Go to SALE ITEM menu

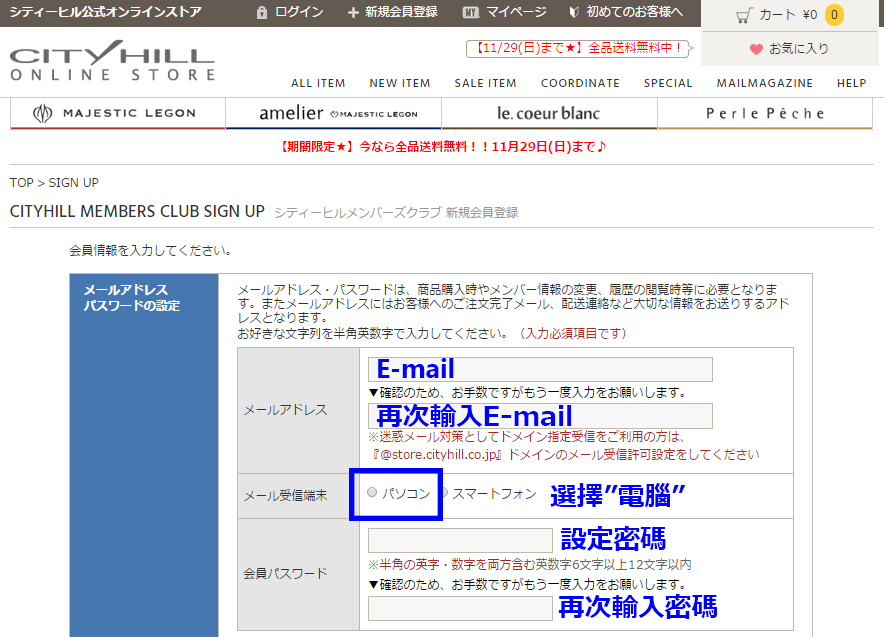(485, 83)
